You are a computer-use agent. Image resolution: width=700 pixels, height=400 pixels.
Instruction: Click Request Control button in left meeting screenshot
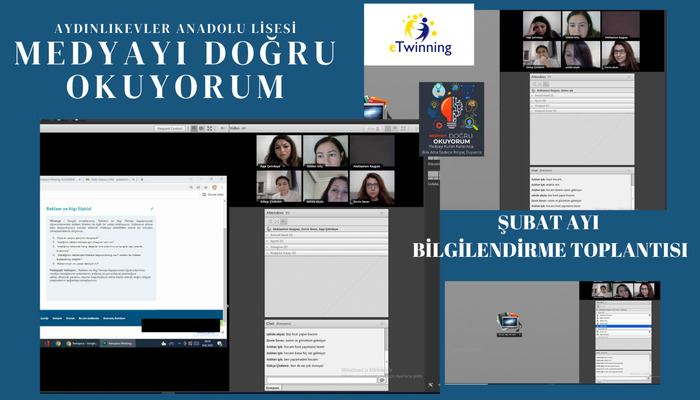[x=170, y=129]
